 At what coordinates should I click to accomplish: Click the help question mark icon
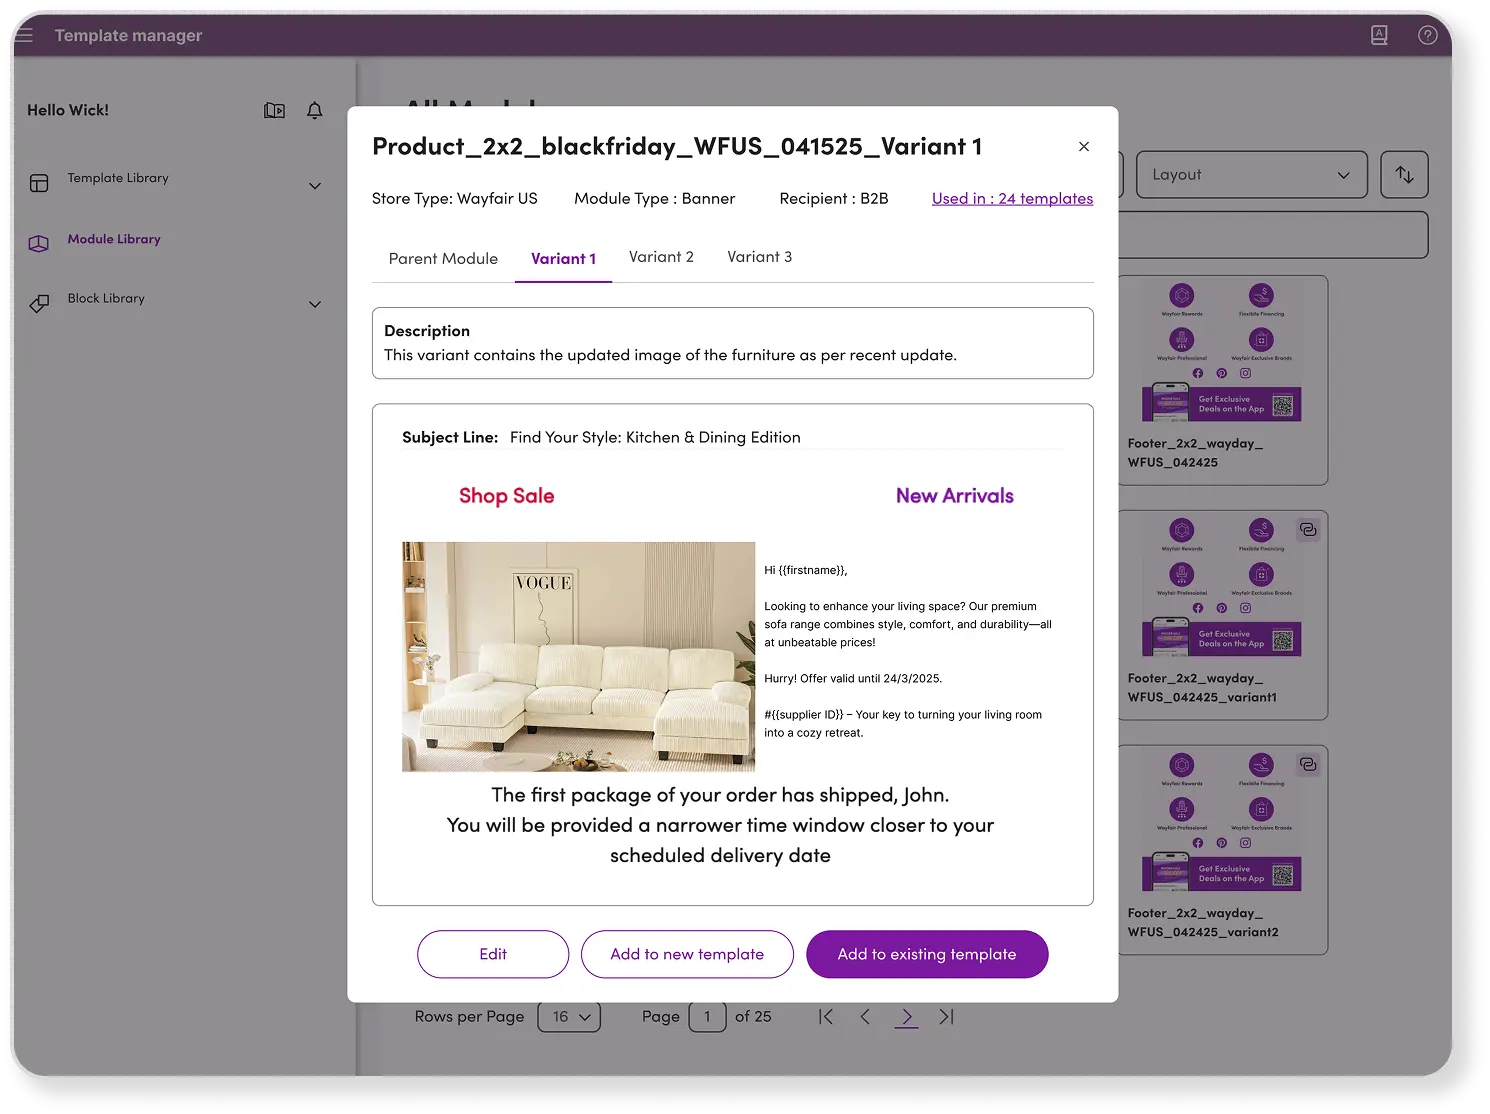tap(1427, 35)
